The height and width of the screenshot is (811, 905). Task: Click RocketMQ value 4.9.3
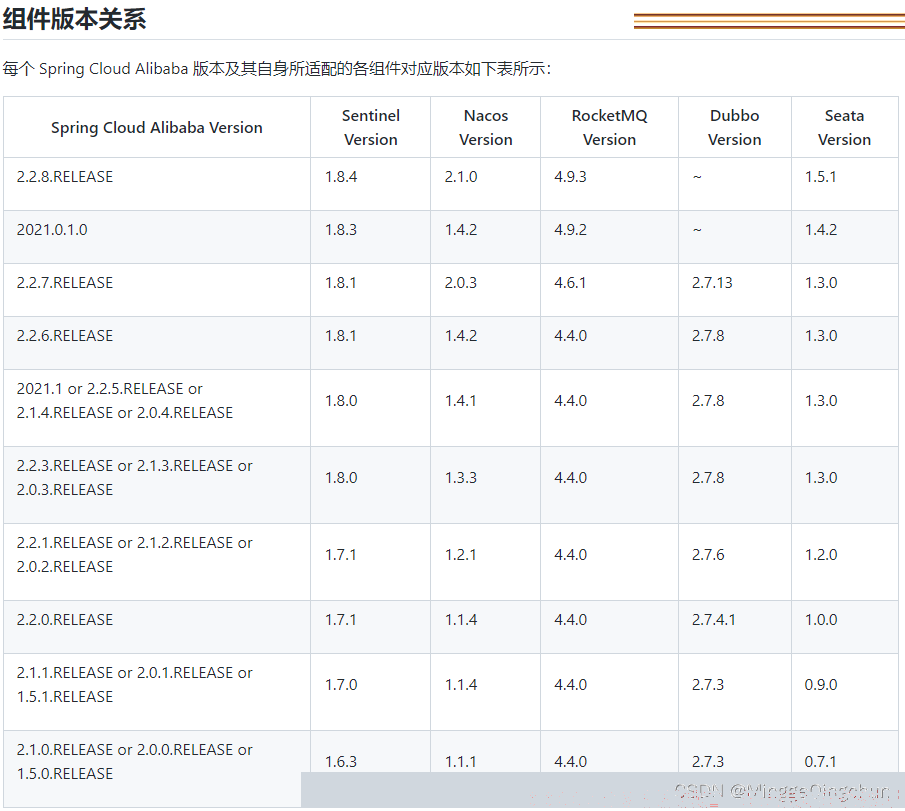(570, 177)
